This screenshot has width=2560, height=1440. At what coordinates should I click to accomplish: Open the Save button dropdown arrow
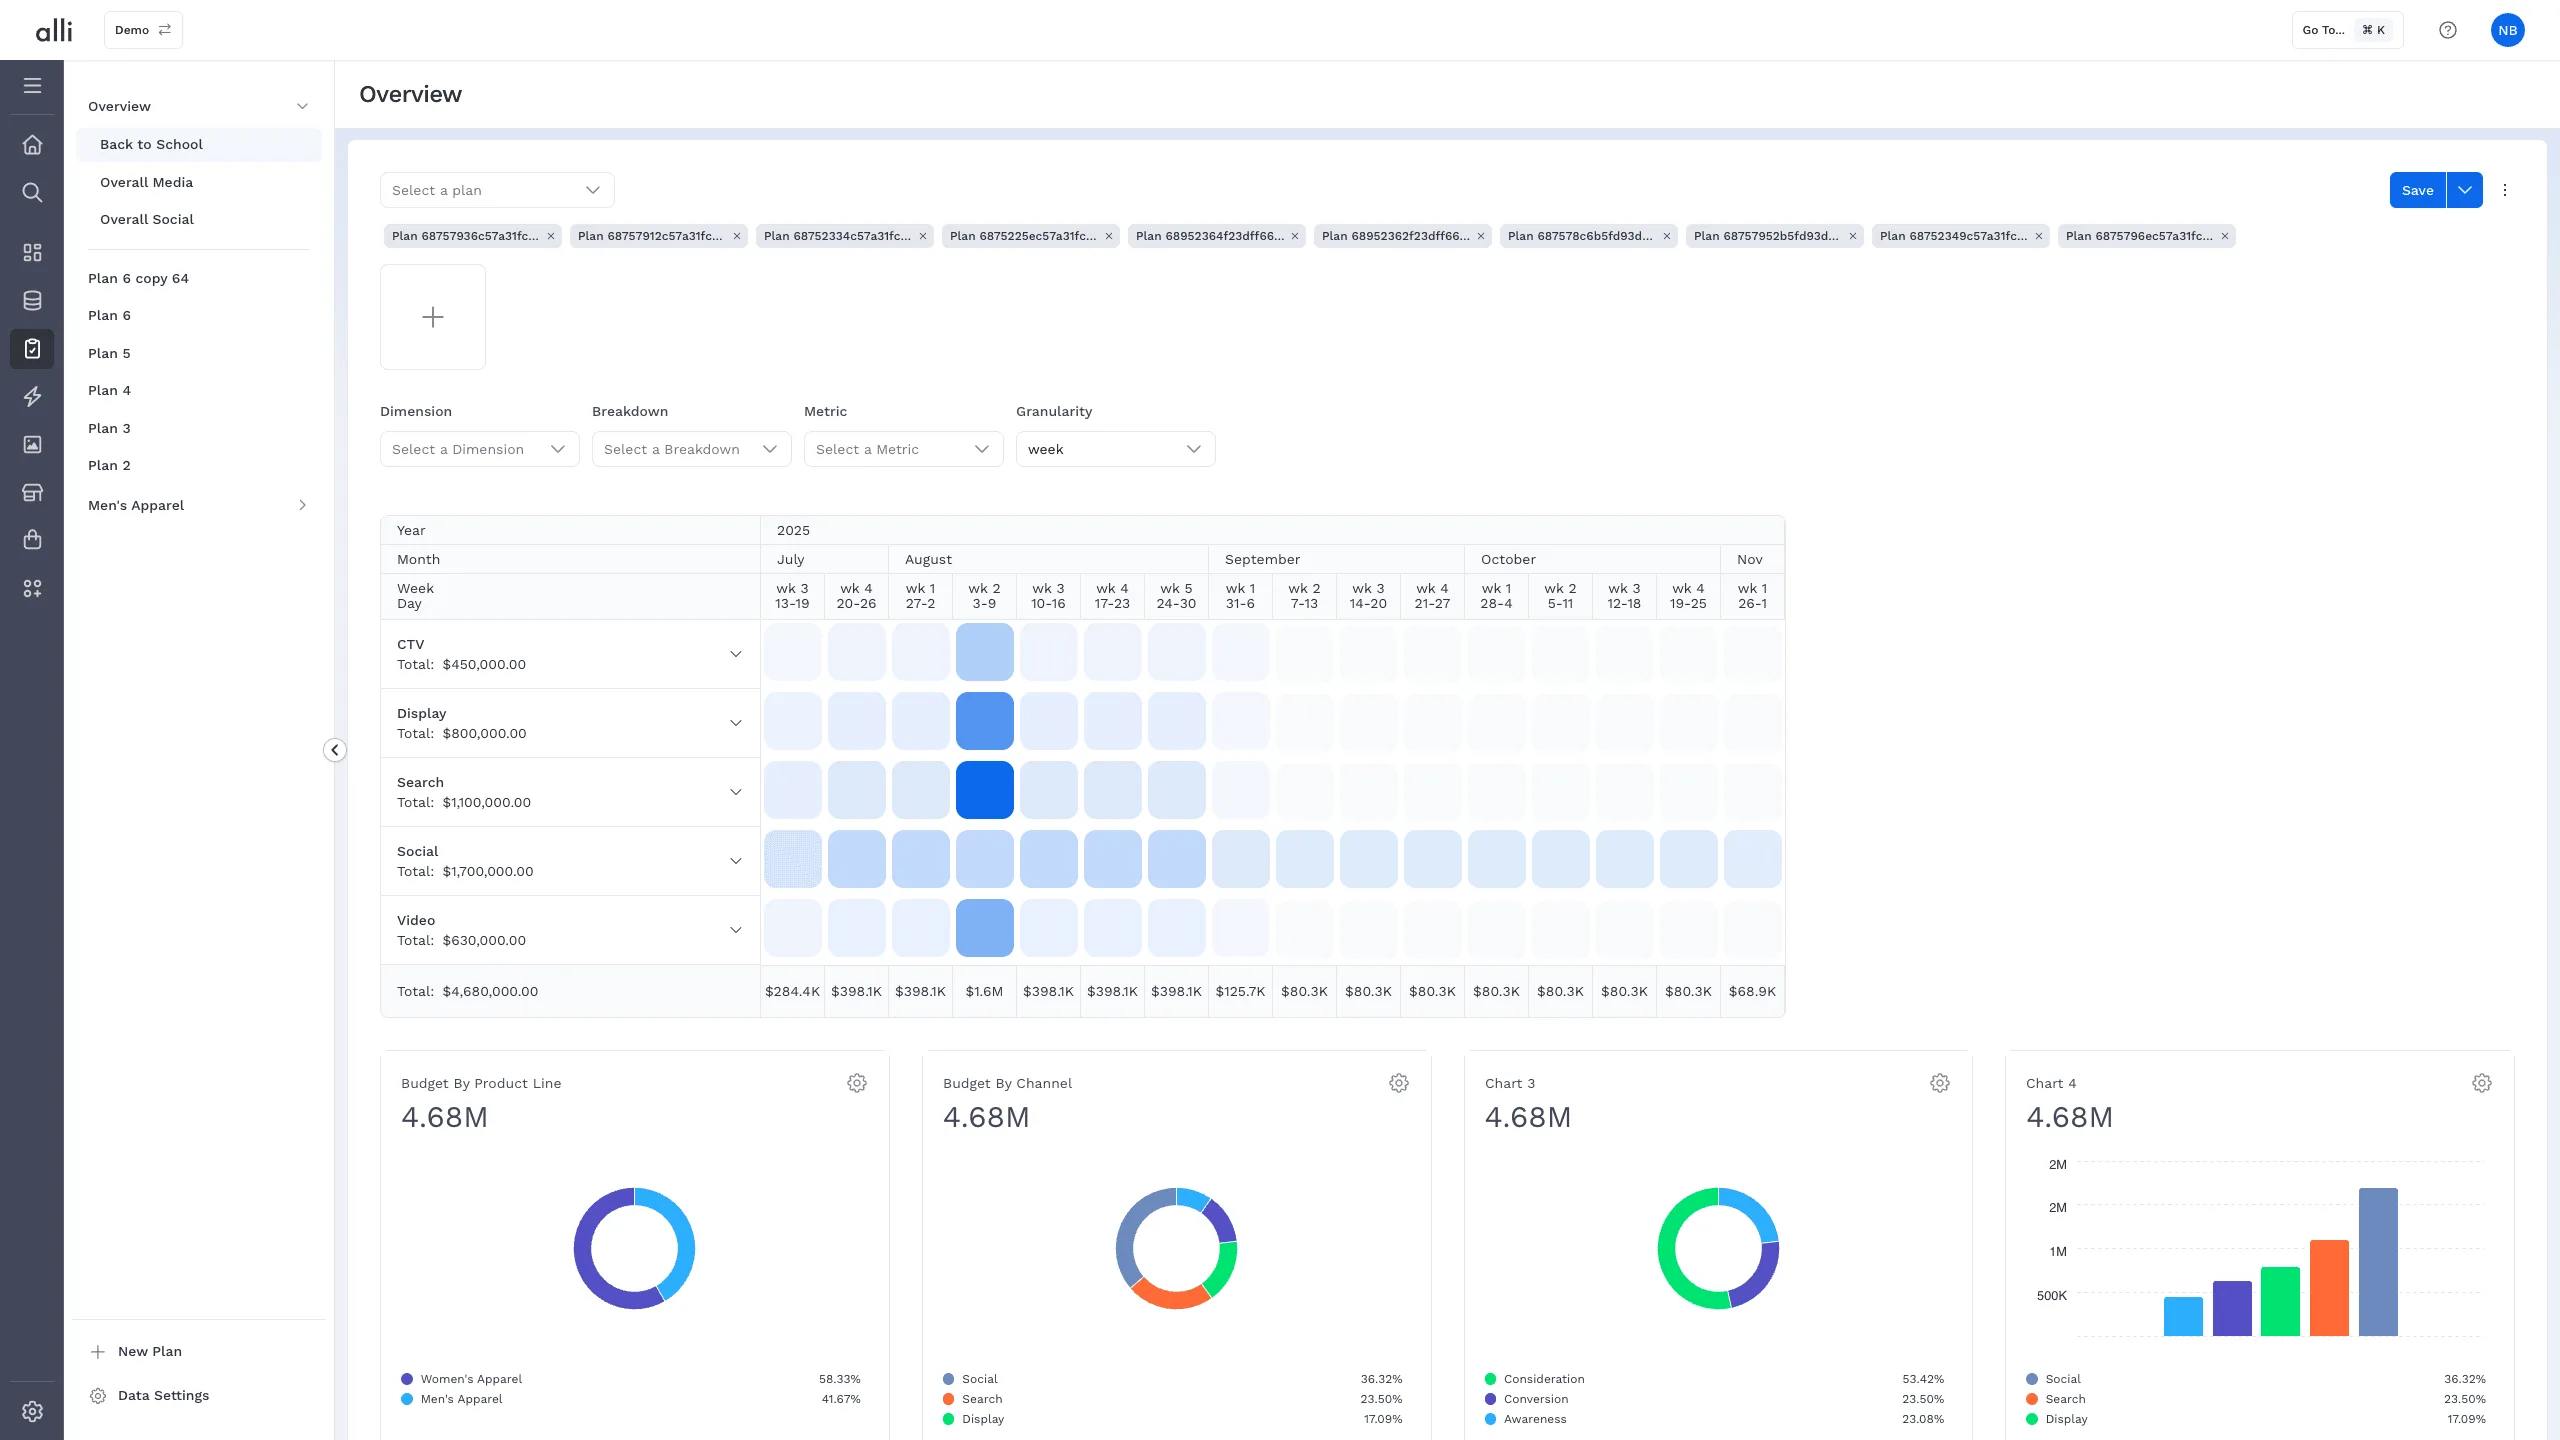coord(2465,190)
